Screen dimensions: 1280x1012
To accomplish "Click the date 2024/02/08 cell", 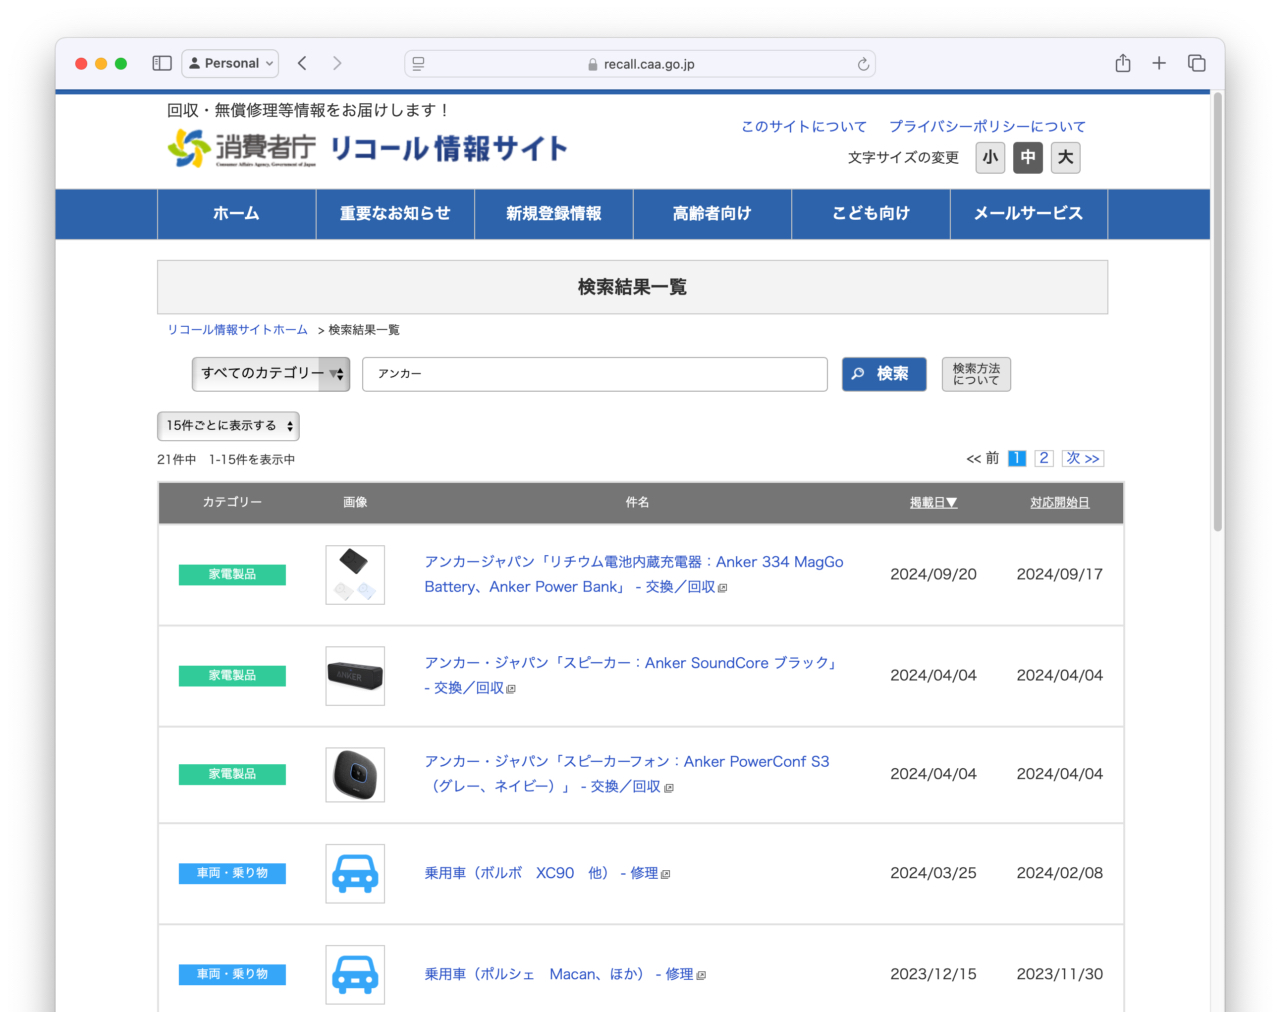I will (x=1060, y=873).
